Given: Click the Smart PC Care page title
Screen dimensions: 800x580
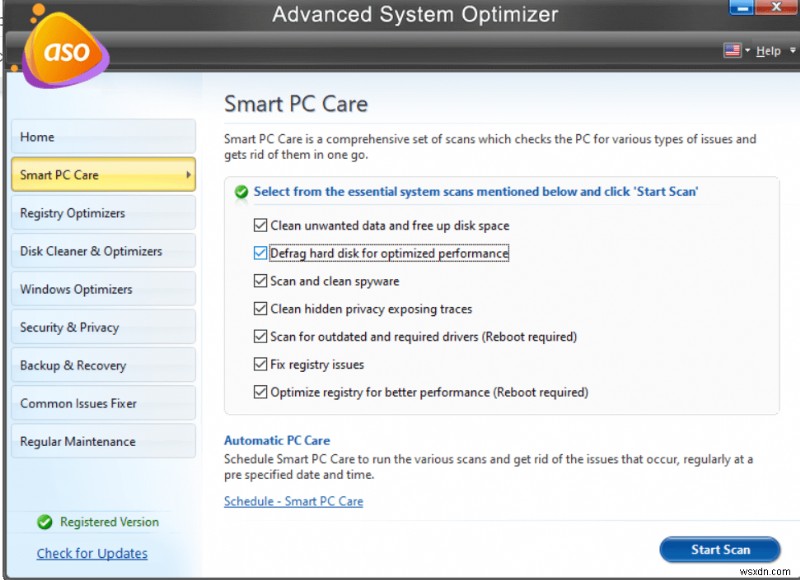Looking at the screenshot, I should pos(296,104).
